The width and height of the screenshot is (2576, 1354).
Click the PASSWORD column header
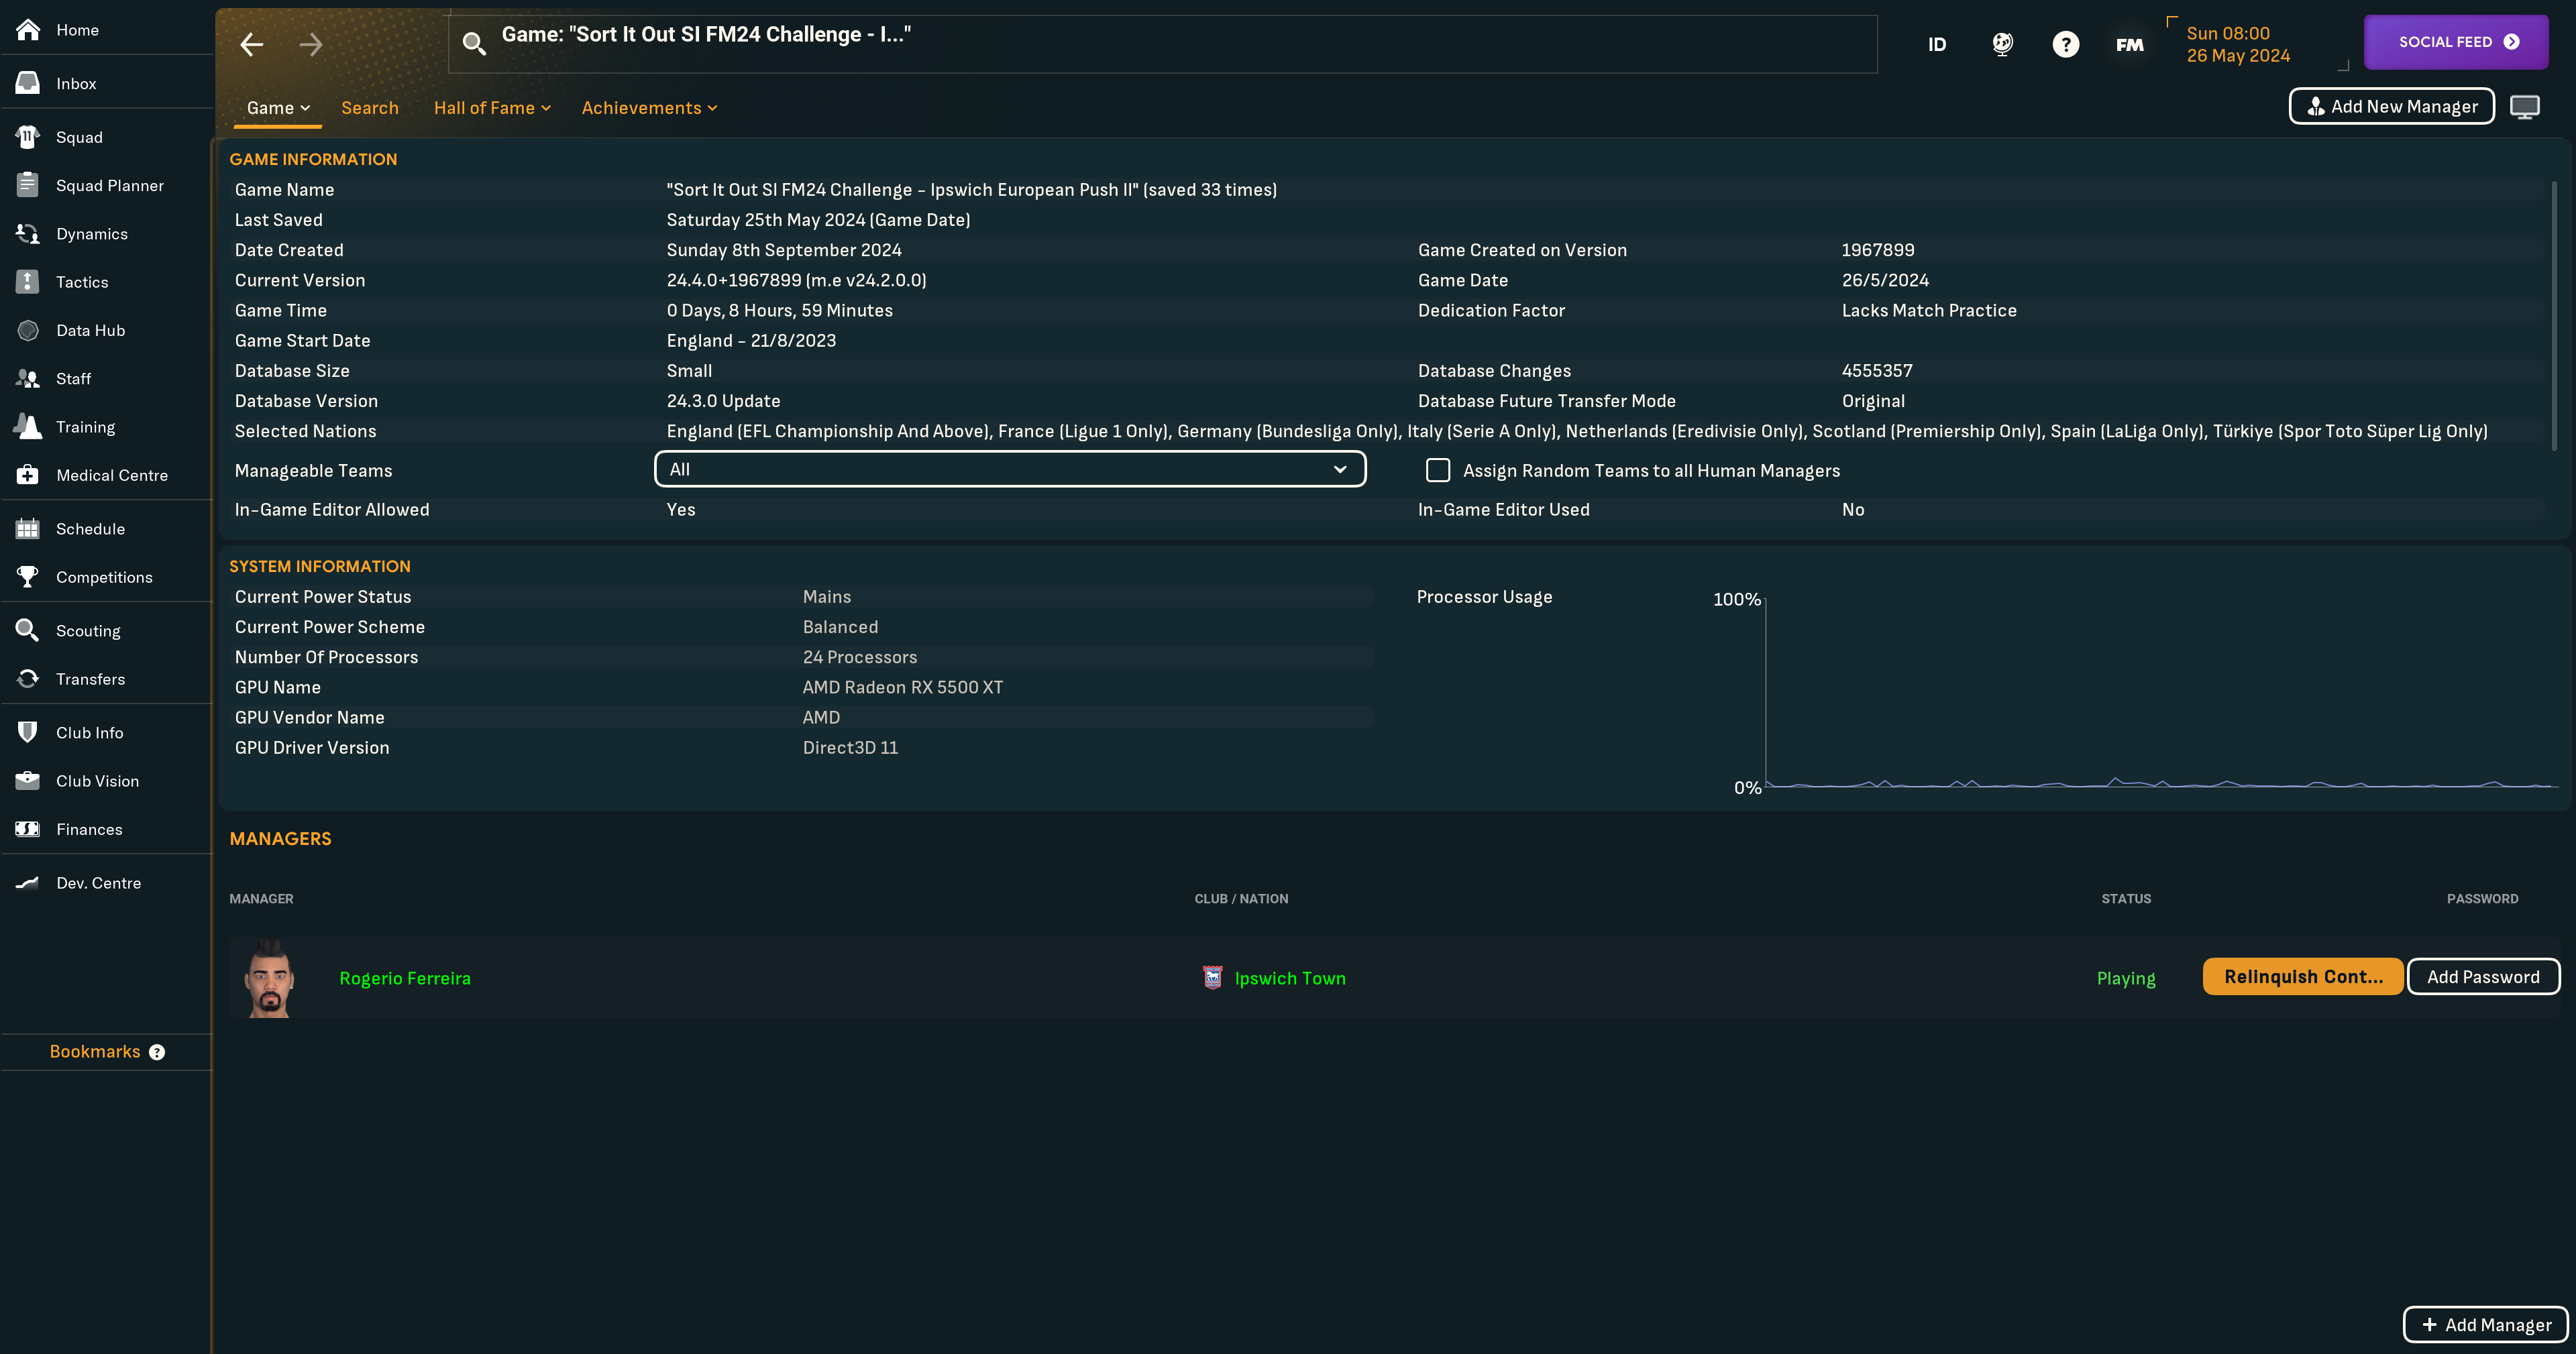2482,898
